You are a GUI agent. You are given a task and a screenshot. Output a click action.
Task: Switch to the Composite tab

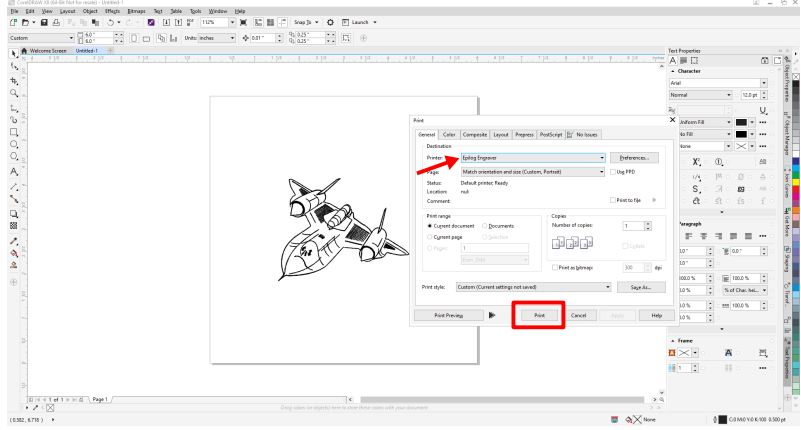475,135
